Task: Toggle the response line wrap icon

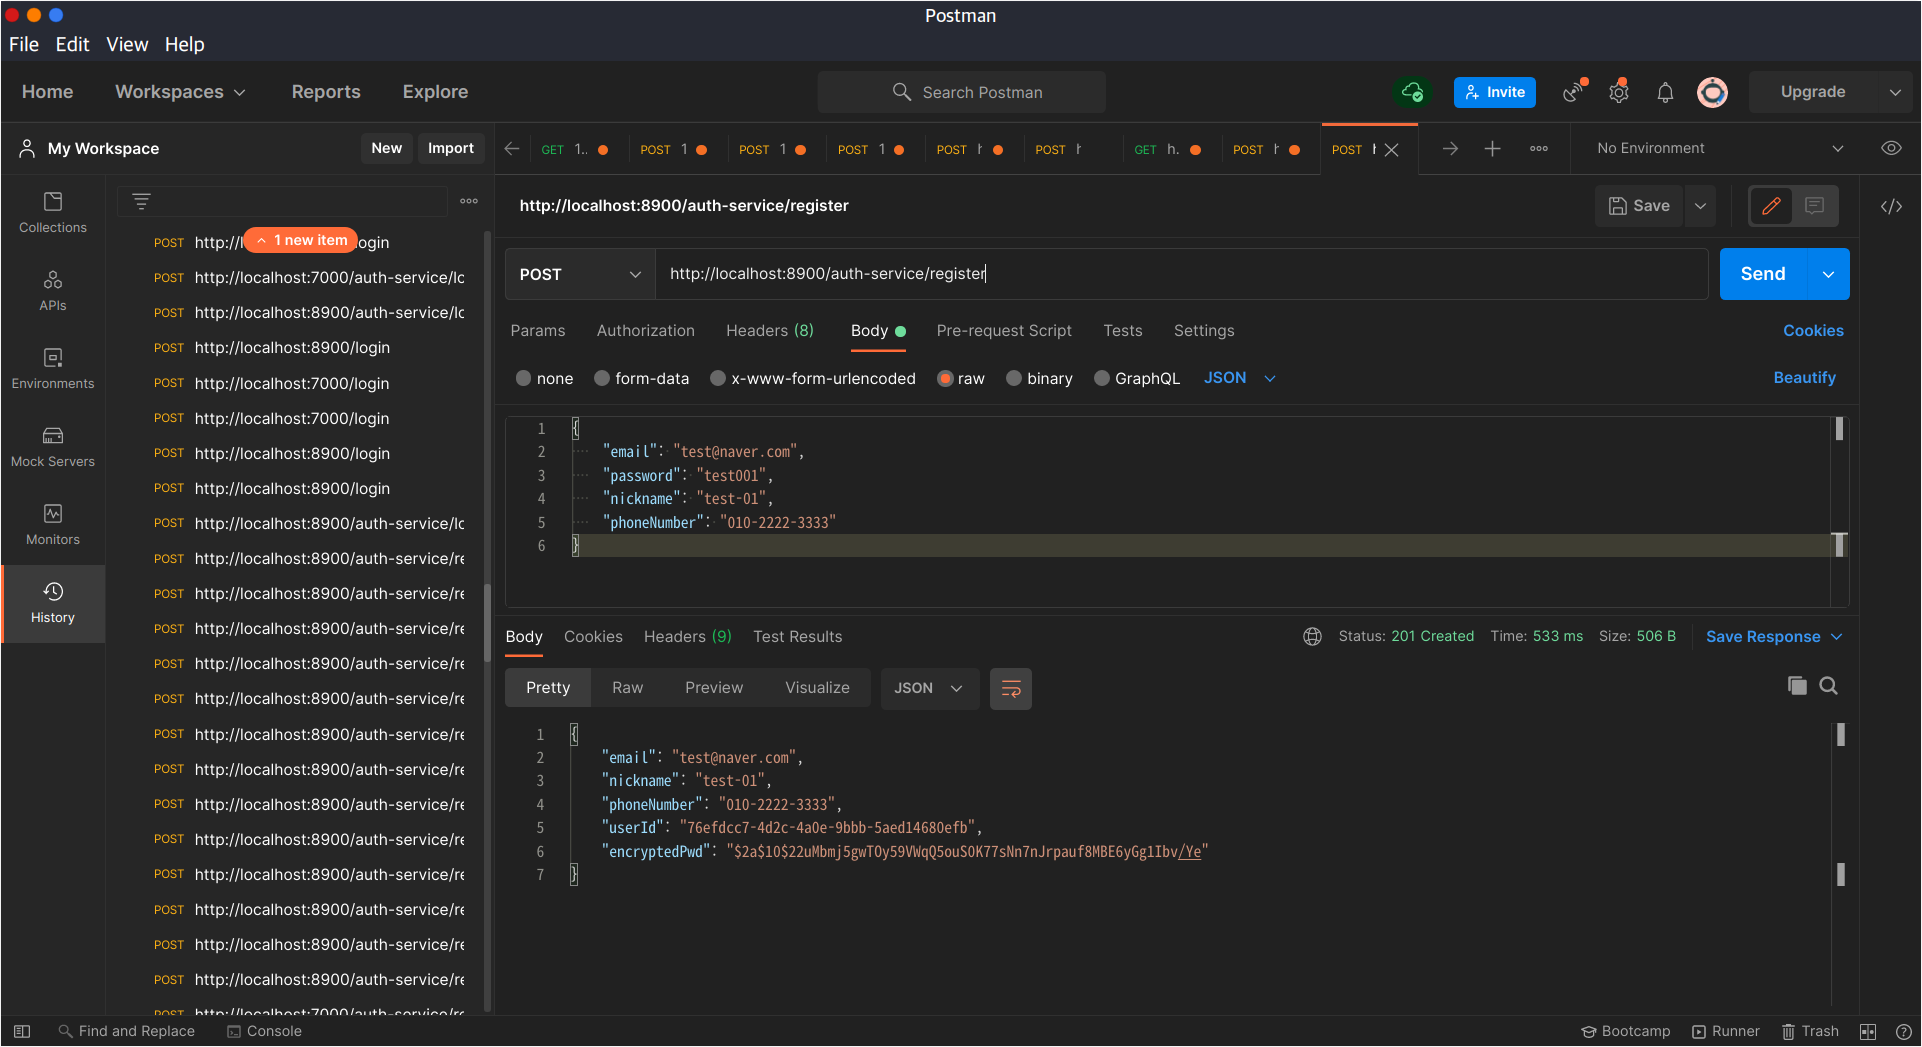Action: click(1010, 689)
